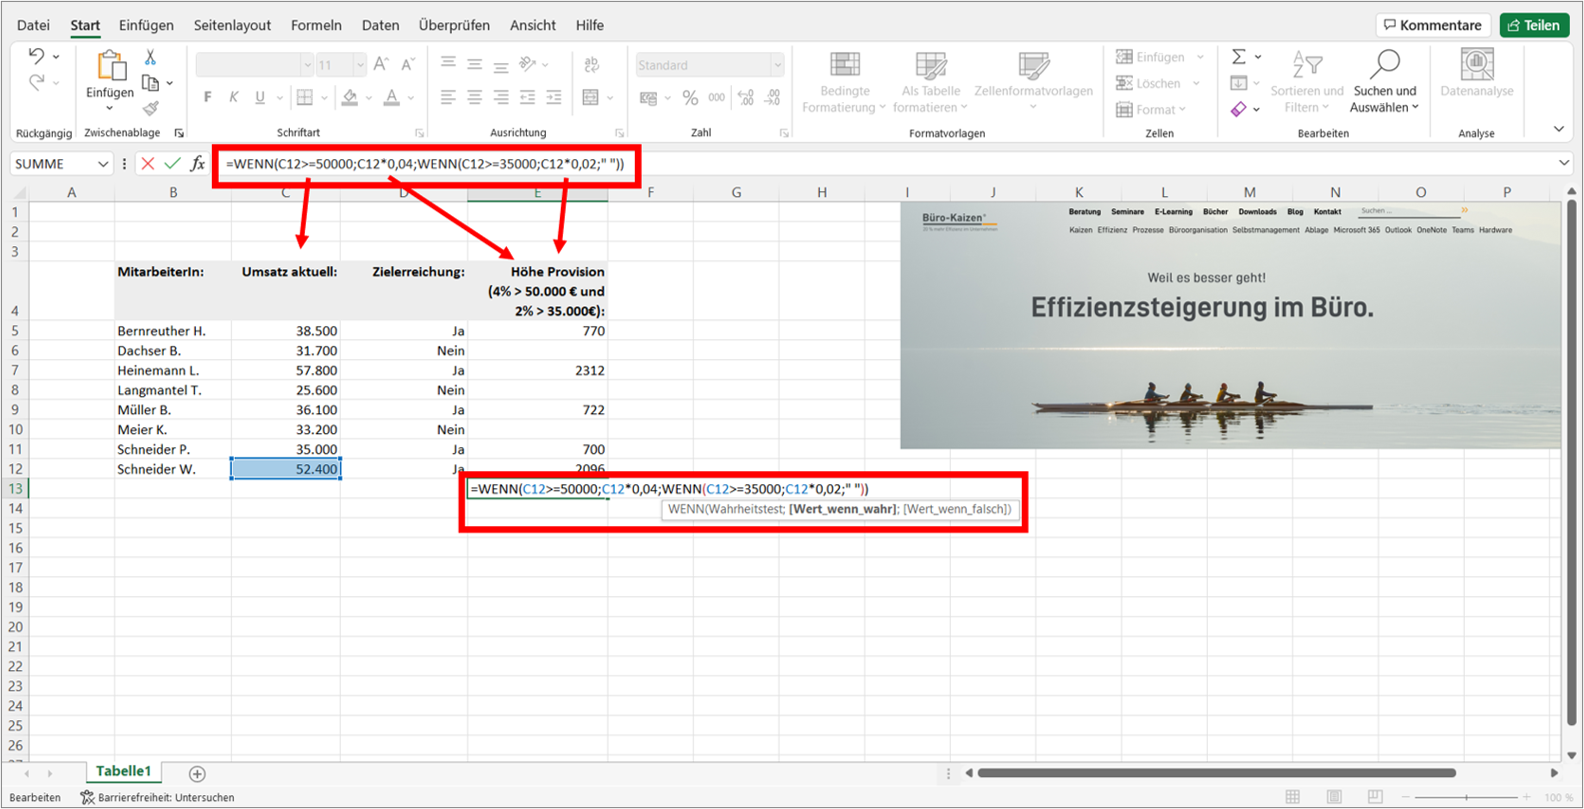
Task: Click the scissors cut icon
Action: [x=150, y=57]
